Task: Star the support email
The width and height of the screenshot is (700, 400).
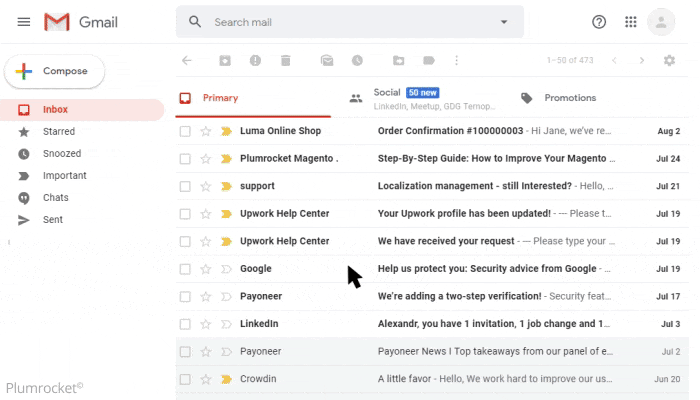Action: 205,186
